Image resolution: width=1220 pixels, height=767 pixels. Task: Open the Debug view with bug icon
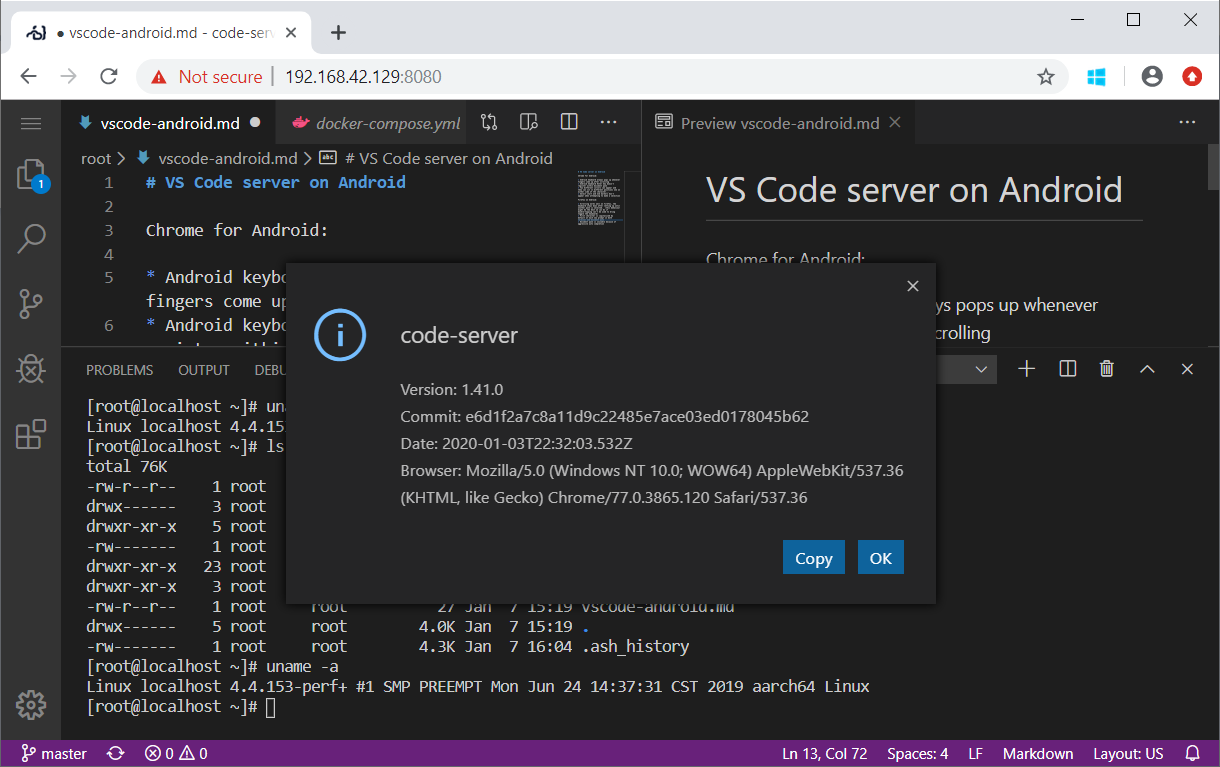pyautogui.click(x=31, y=369)
